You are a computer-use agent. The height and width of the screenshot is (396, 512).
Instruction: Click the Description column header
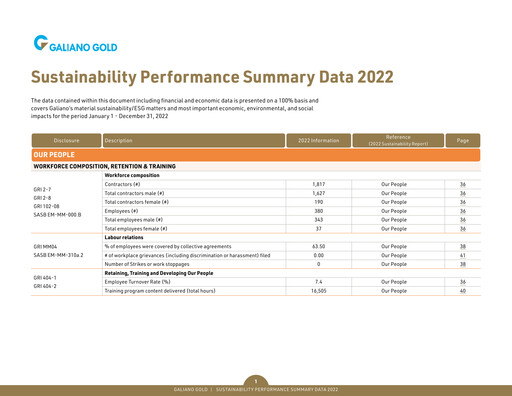194,140
